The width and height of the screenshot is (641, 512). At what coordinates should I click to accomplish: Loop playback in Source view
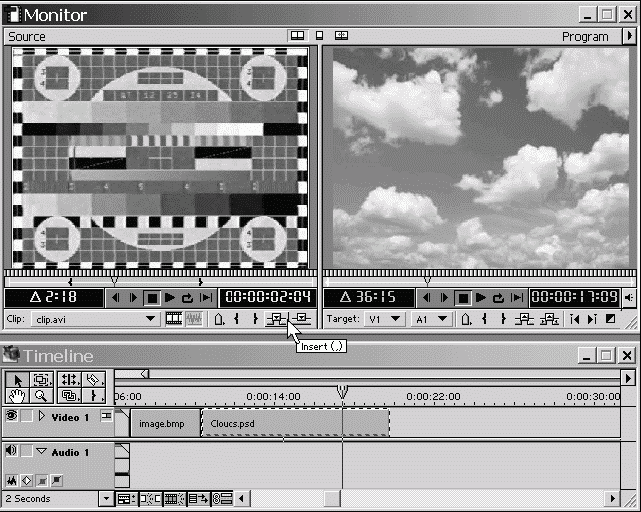[x=188, y=298]
